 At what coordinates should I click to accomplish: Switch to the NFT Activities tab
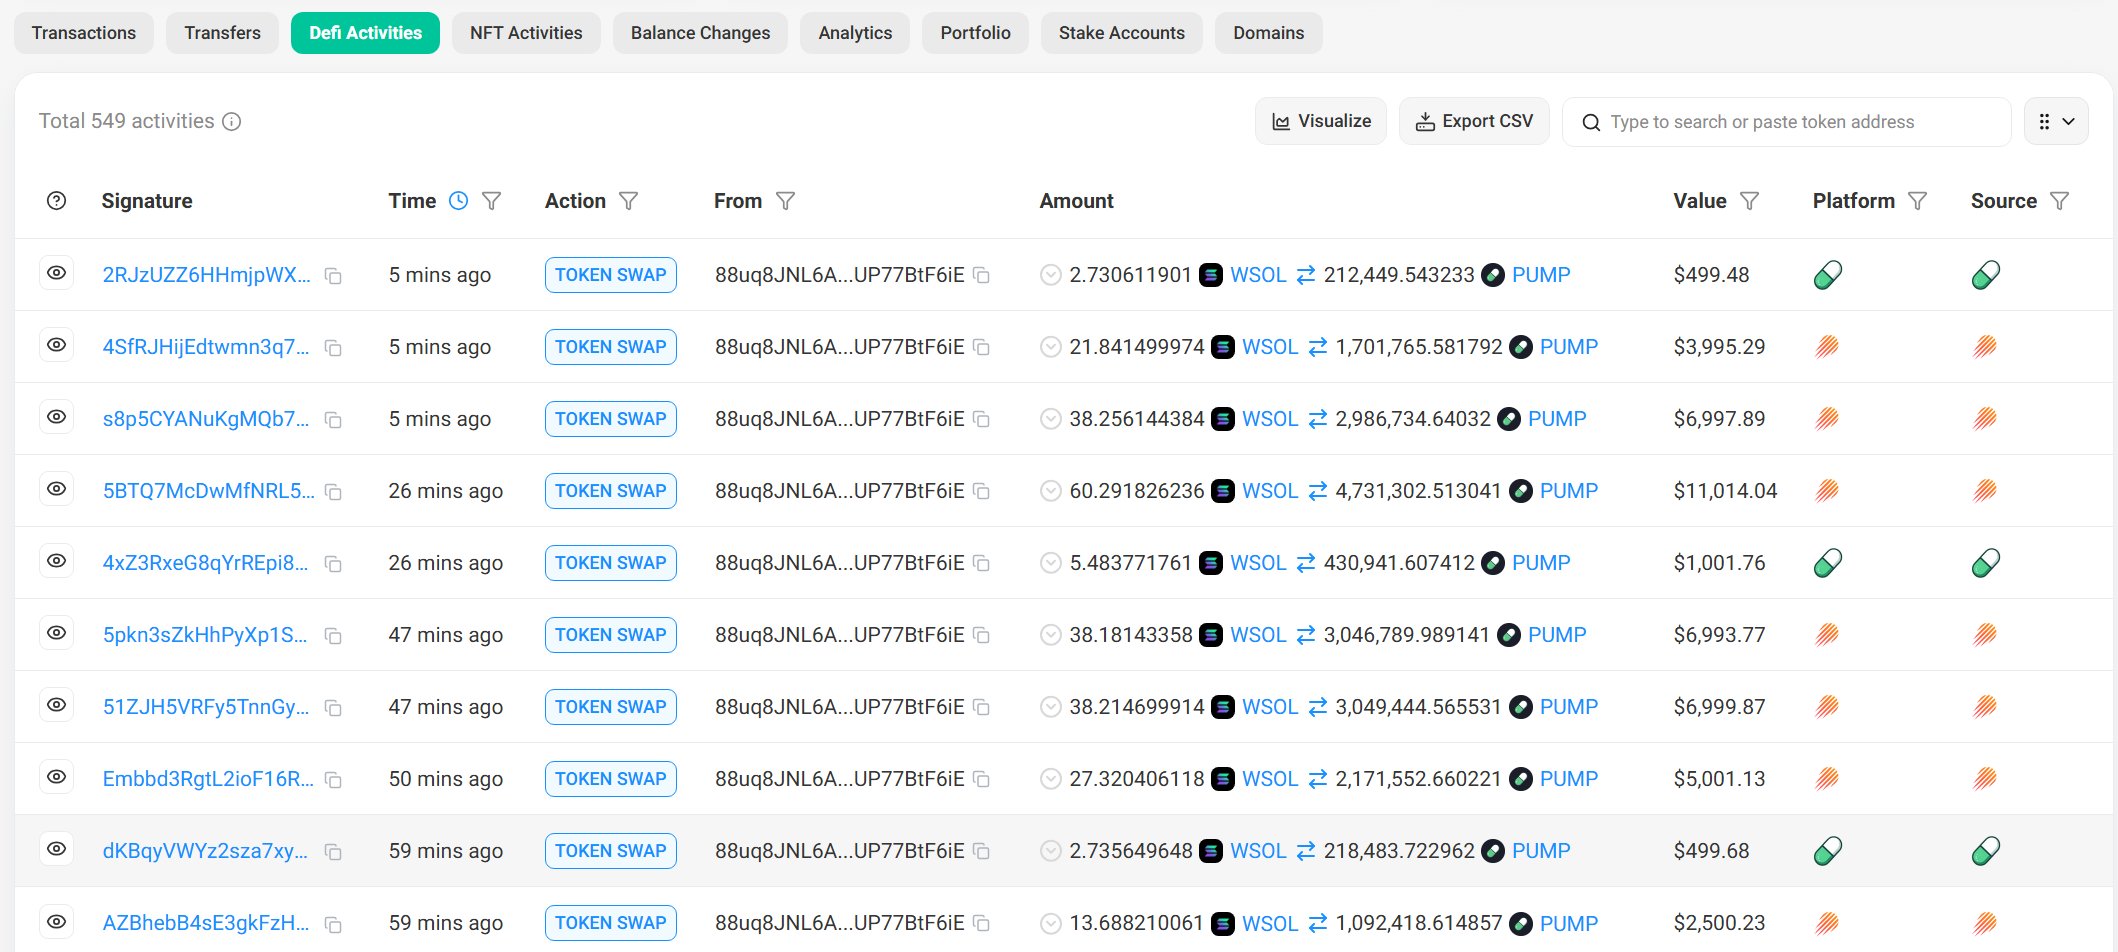pos(526,32)
